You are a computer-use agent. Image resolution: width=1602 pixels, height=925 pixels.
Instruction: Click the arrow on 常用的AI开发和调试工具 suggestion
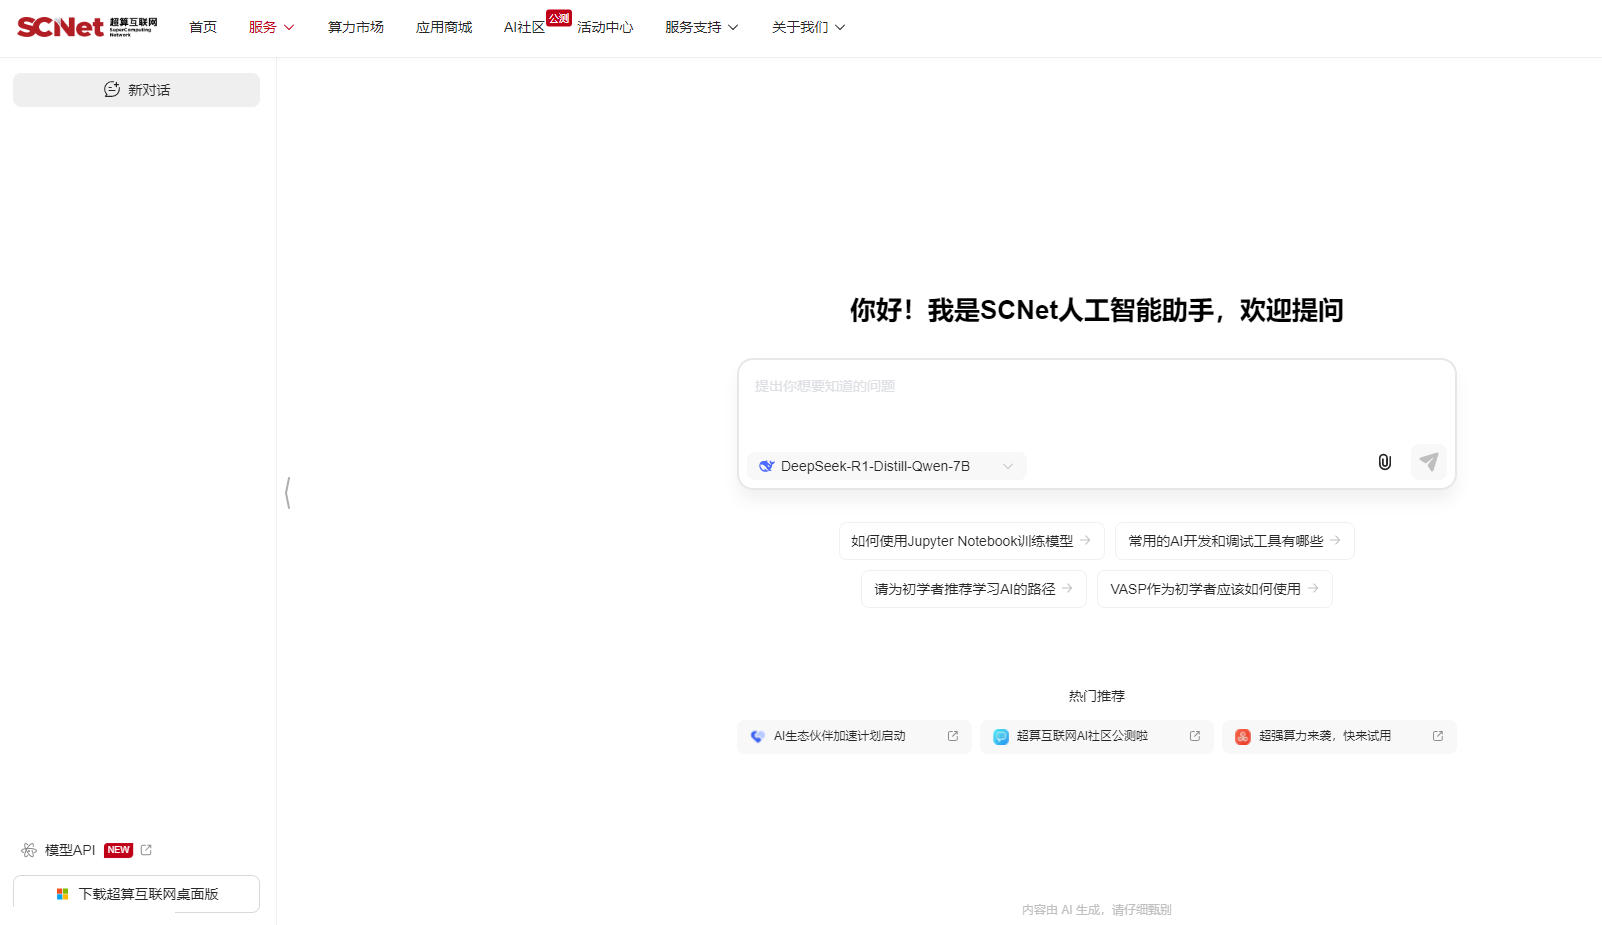[x=1335, y=540]
